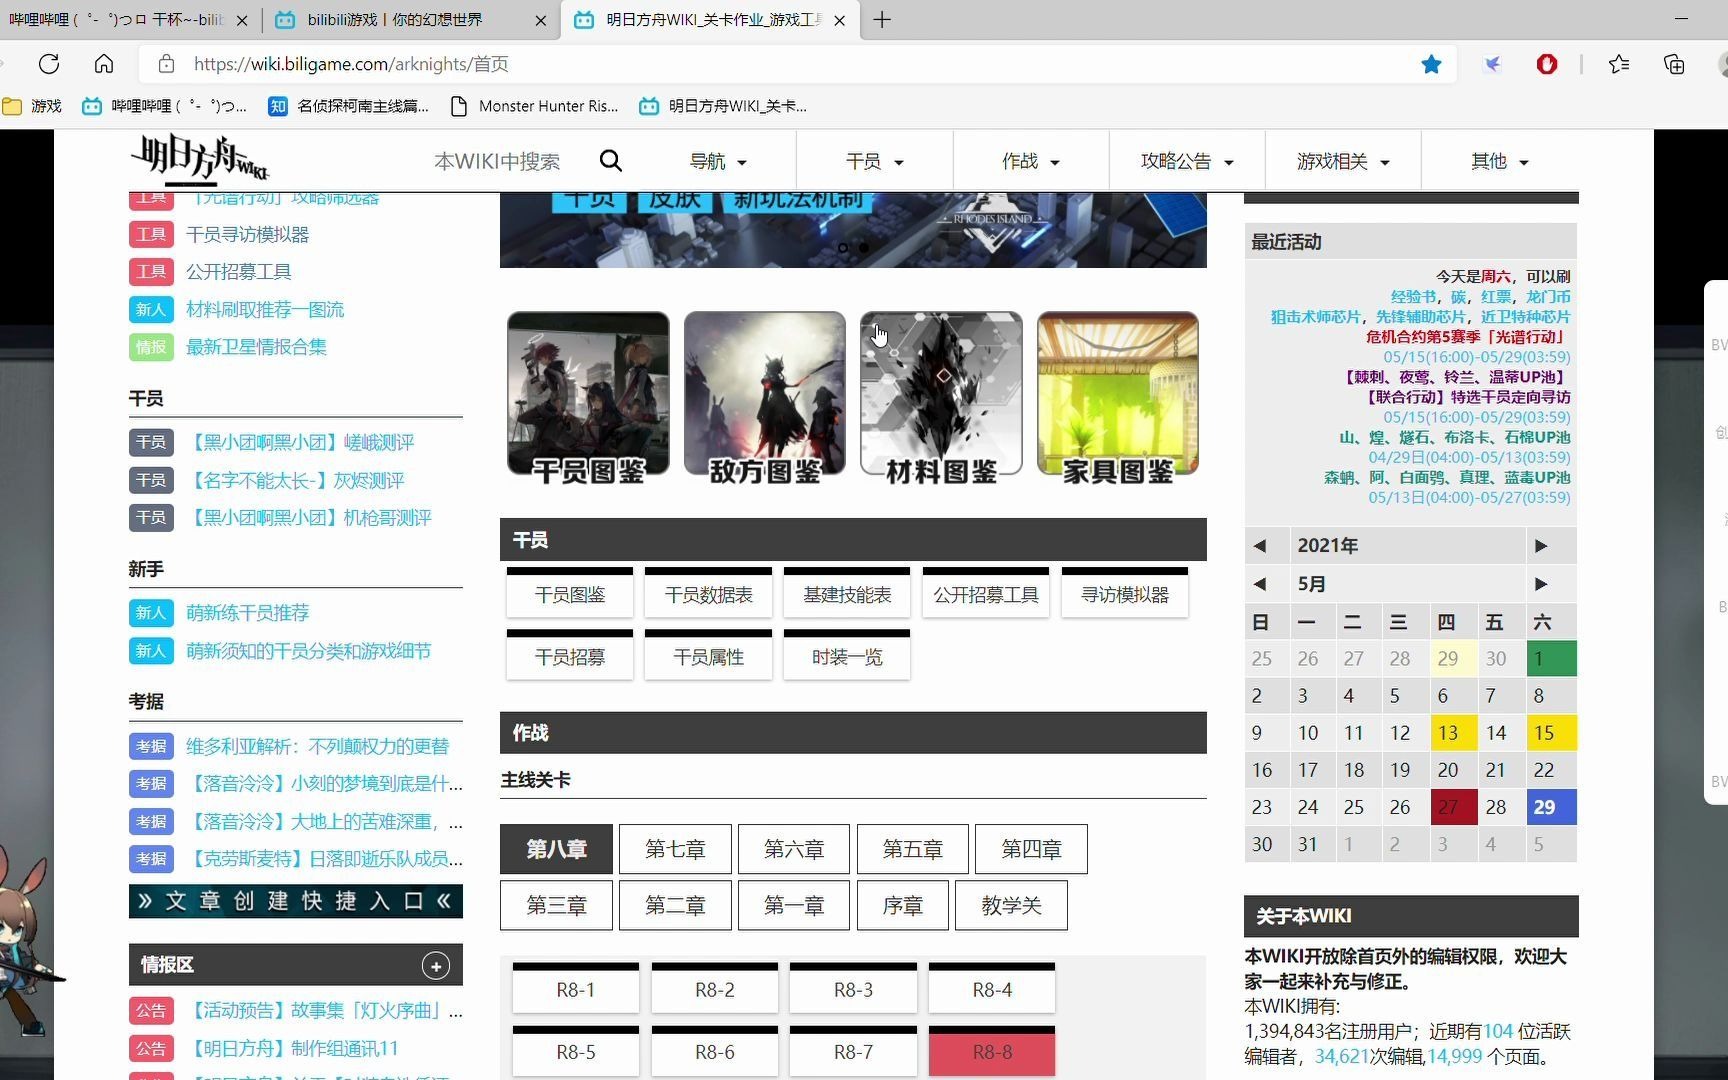
Task: Expand the 游戏相关 dropdown menu
Action: tap(1343, 161)
